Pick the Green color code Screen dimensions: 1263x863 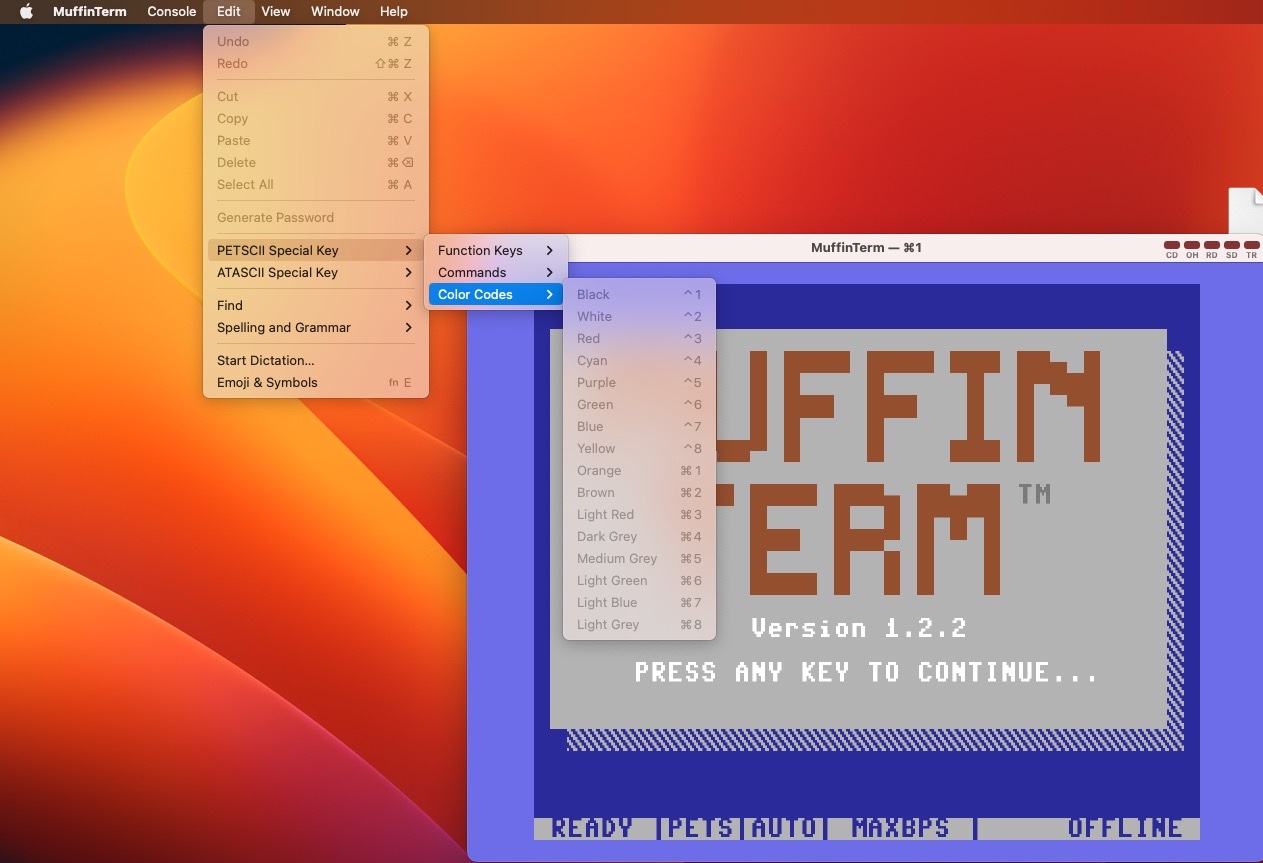coord(640,404)
